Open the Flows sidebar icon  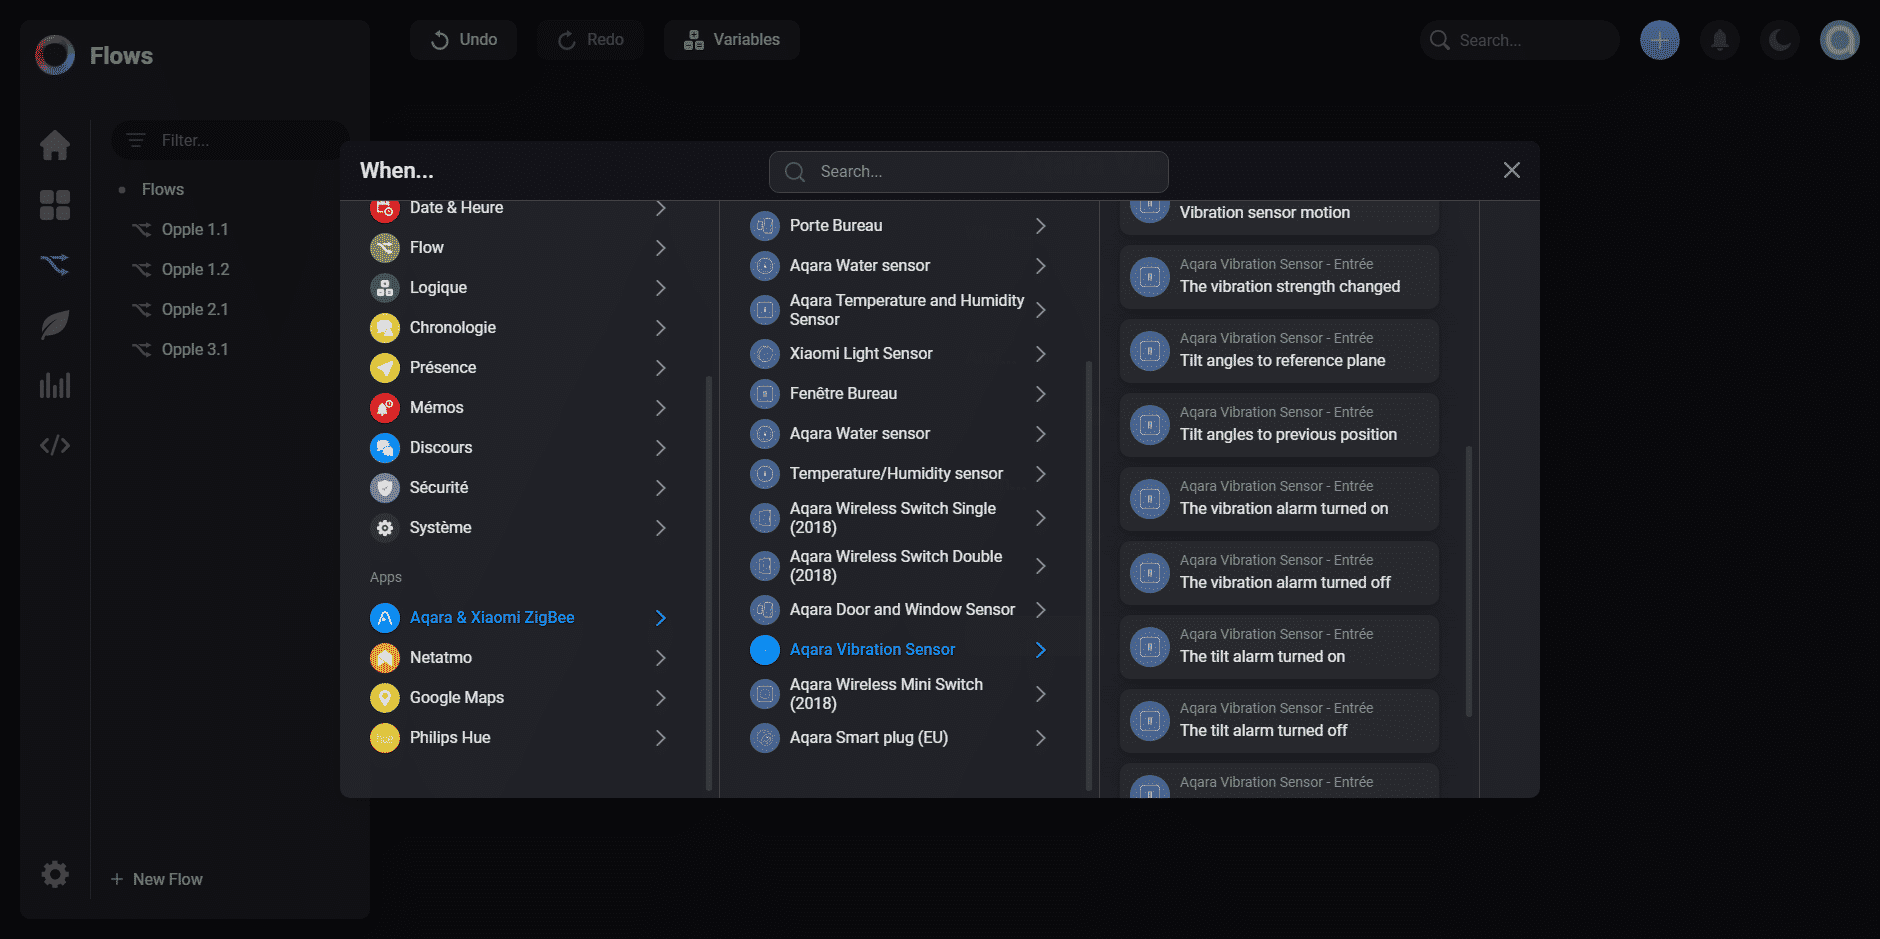(55, 265)
